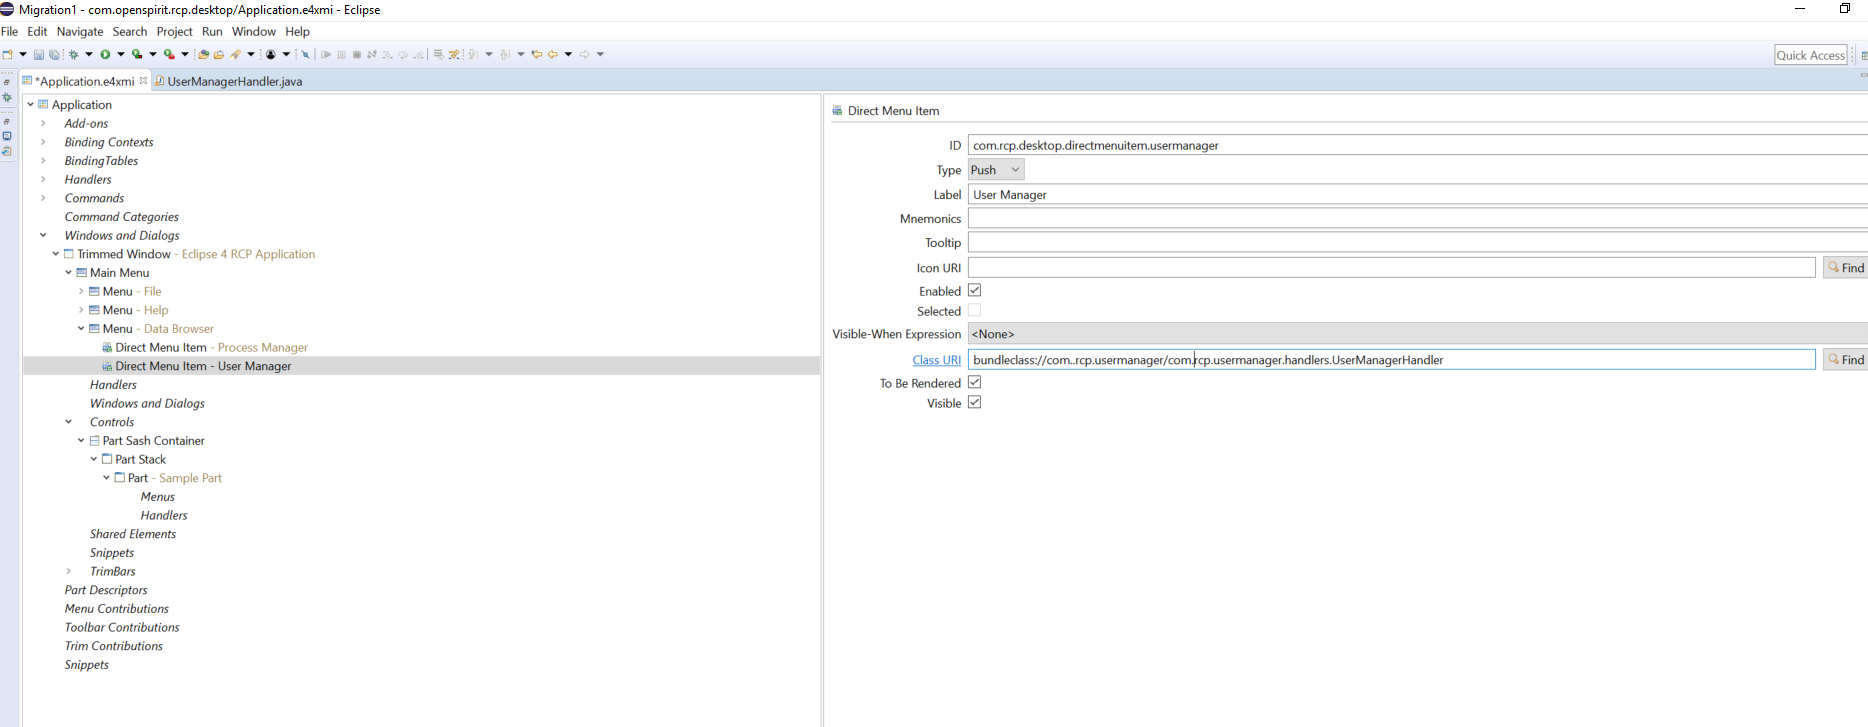Click the Coverage launch icon

click(x=137, y=54)
